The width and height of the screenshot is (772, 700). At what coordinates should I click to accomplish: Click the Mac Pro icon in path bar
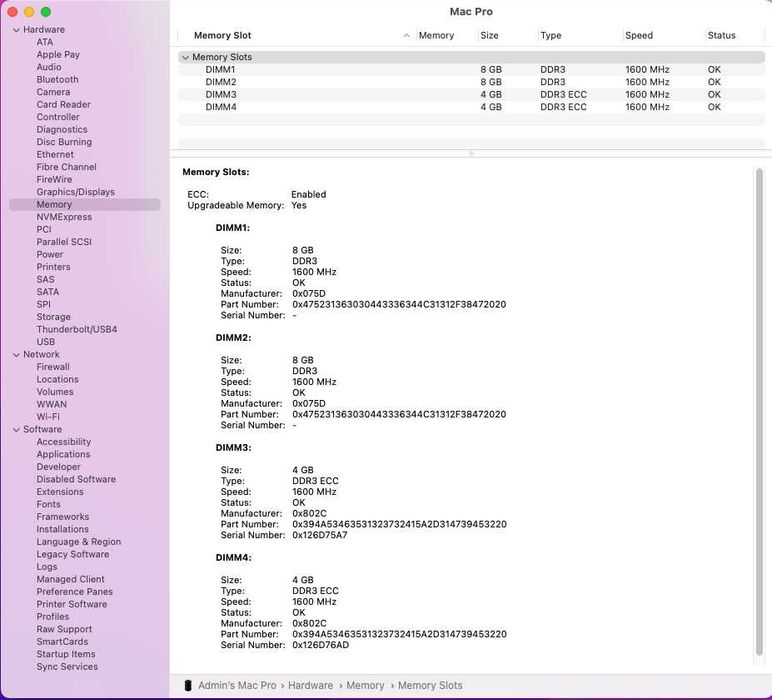(x=188, y=685)
